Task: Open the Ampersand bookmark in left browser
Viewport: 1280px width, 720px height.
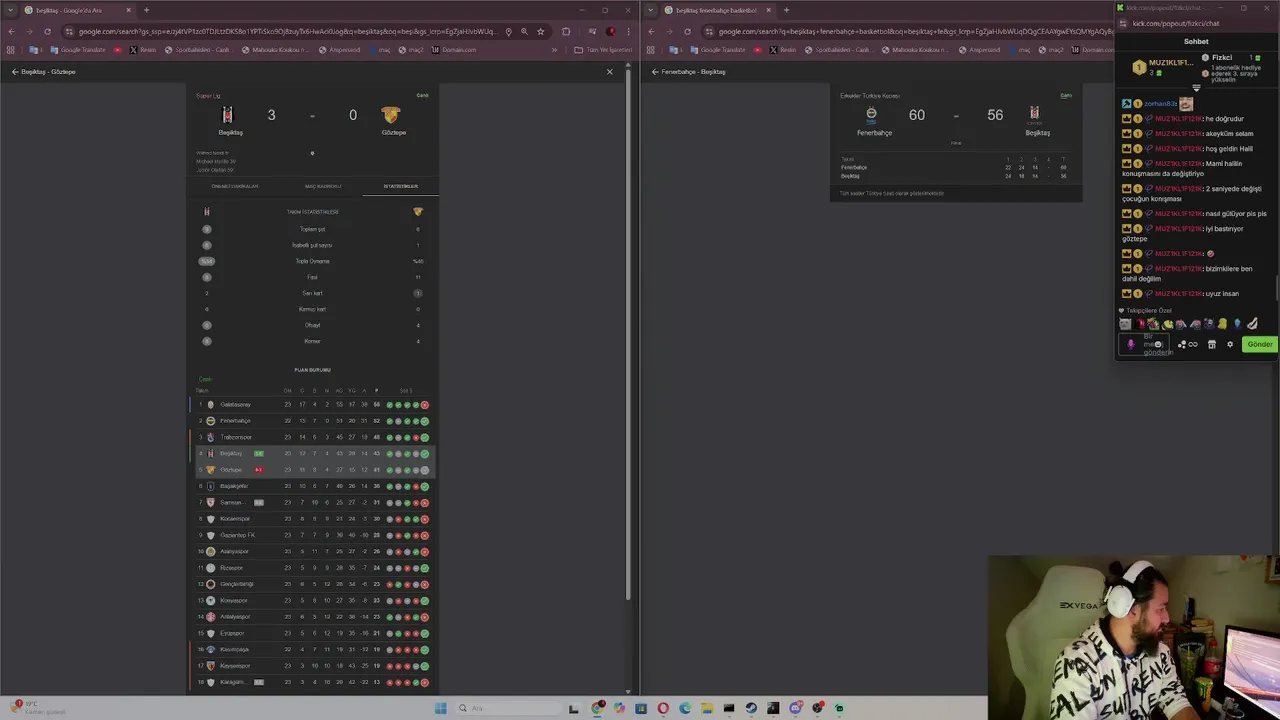Action: point(340,50)
